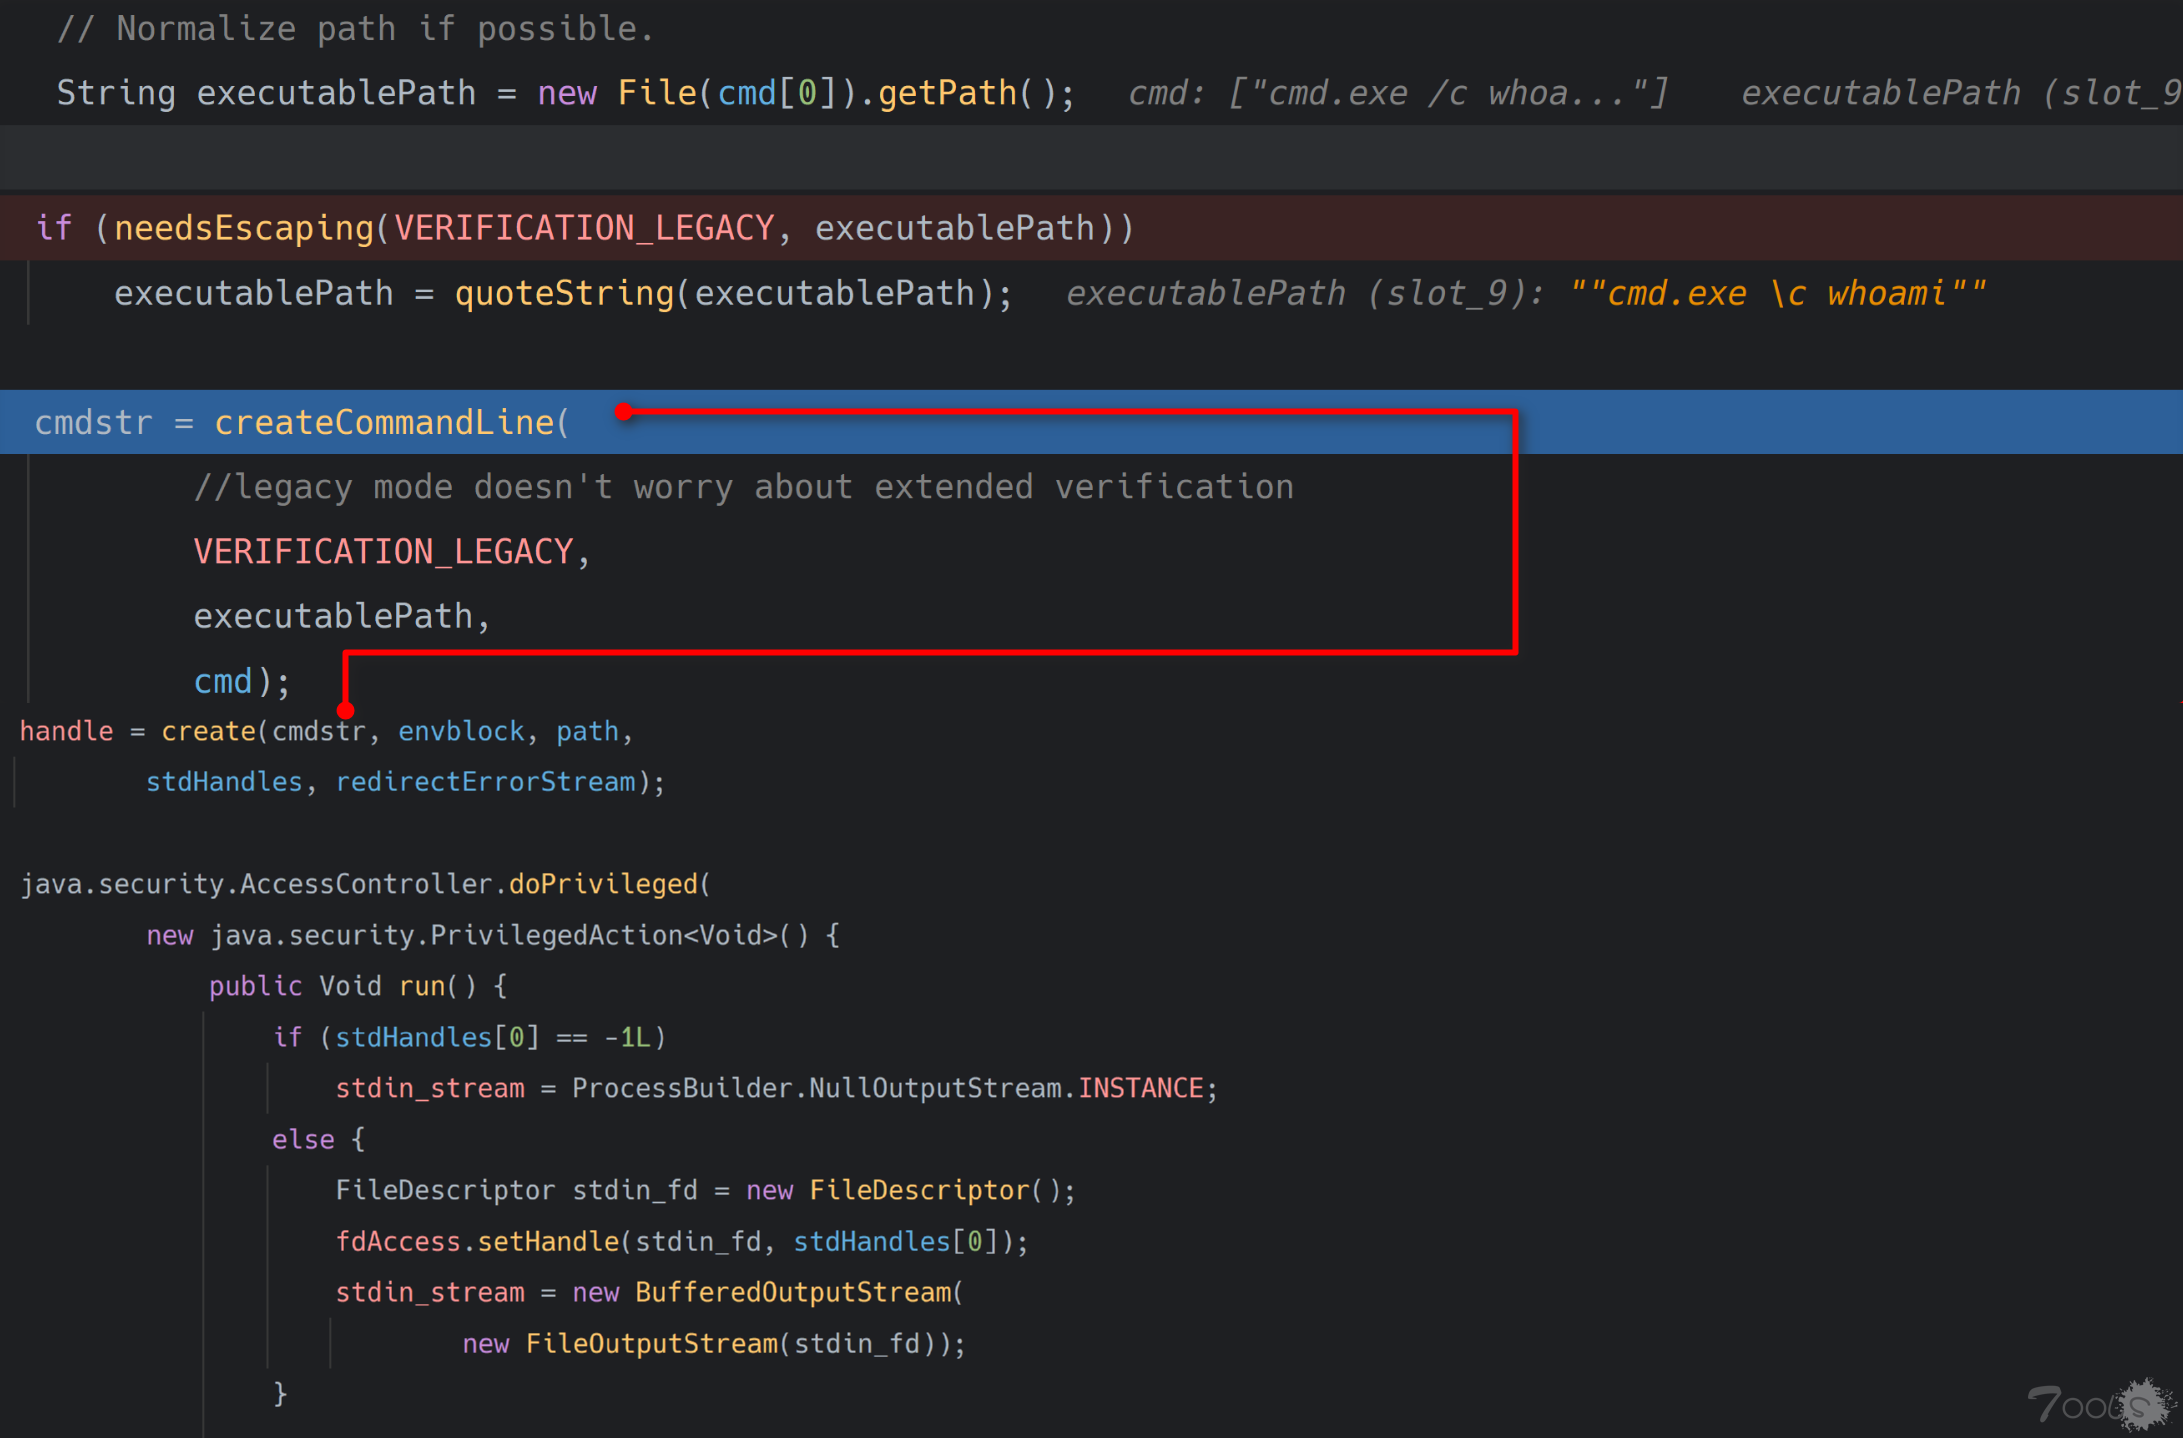Image resolution: width=2183 pixels, height=1438 pixels.
Task: Click debug value ""cmd.exe \c whoami""
Action: (x=1778, y=293)
